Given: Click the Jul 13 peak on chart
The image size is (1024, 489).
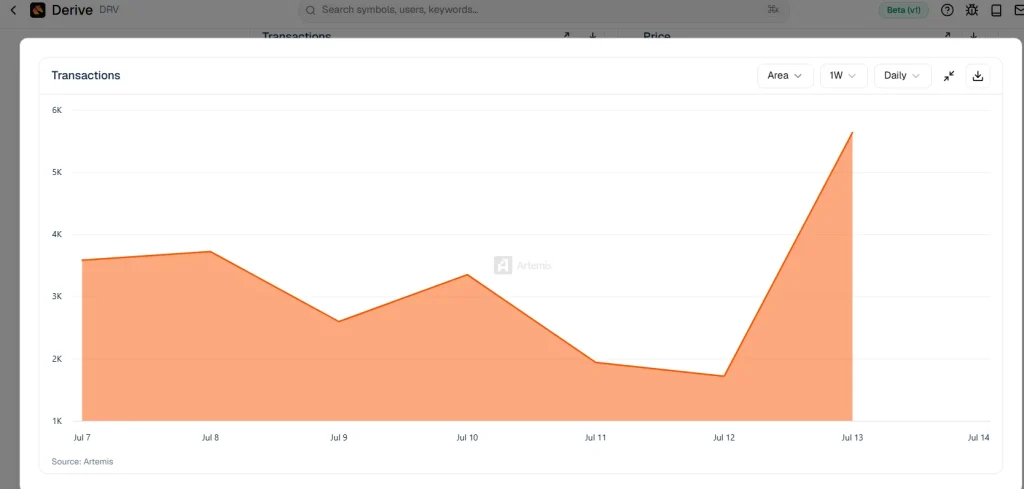Looking at the screenshot, I should (x=852, y=133).
